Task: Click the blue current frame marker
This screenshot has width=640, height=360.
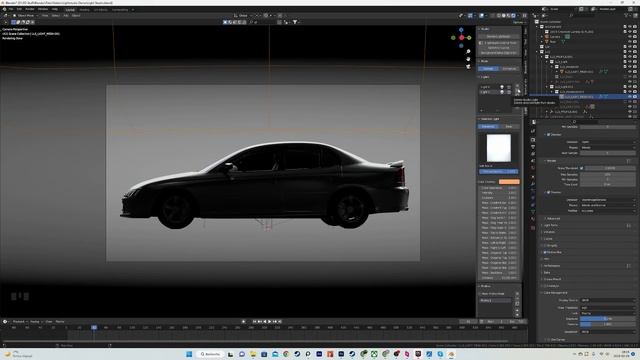Action: (x=94, y=327)
